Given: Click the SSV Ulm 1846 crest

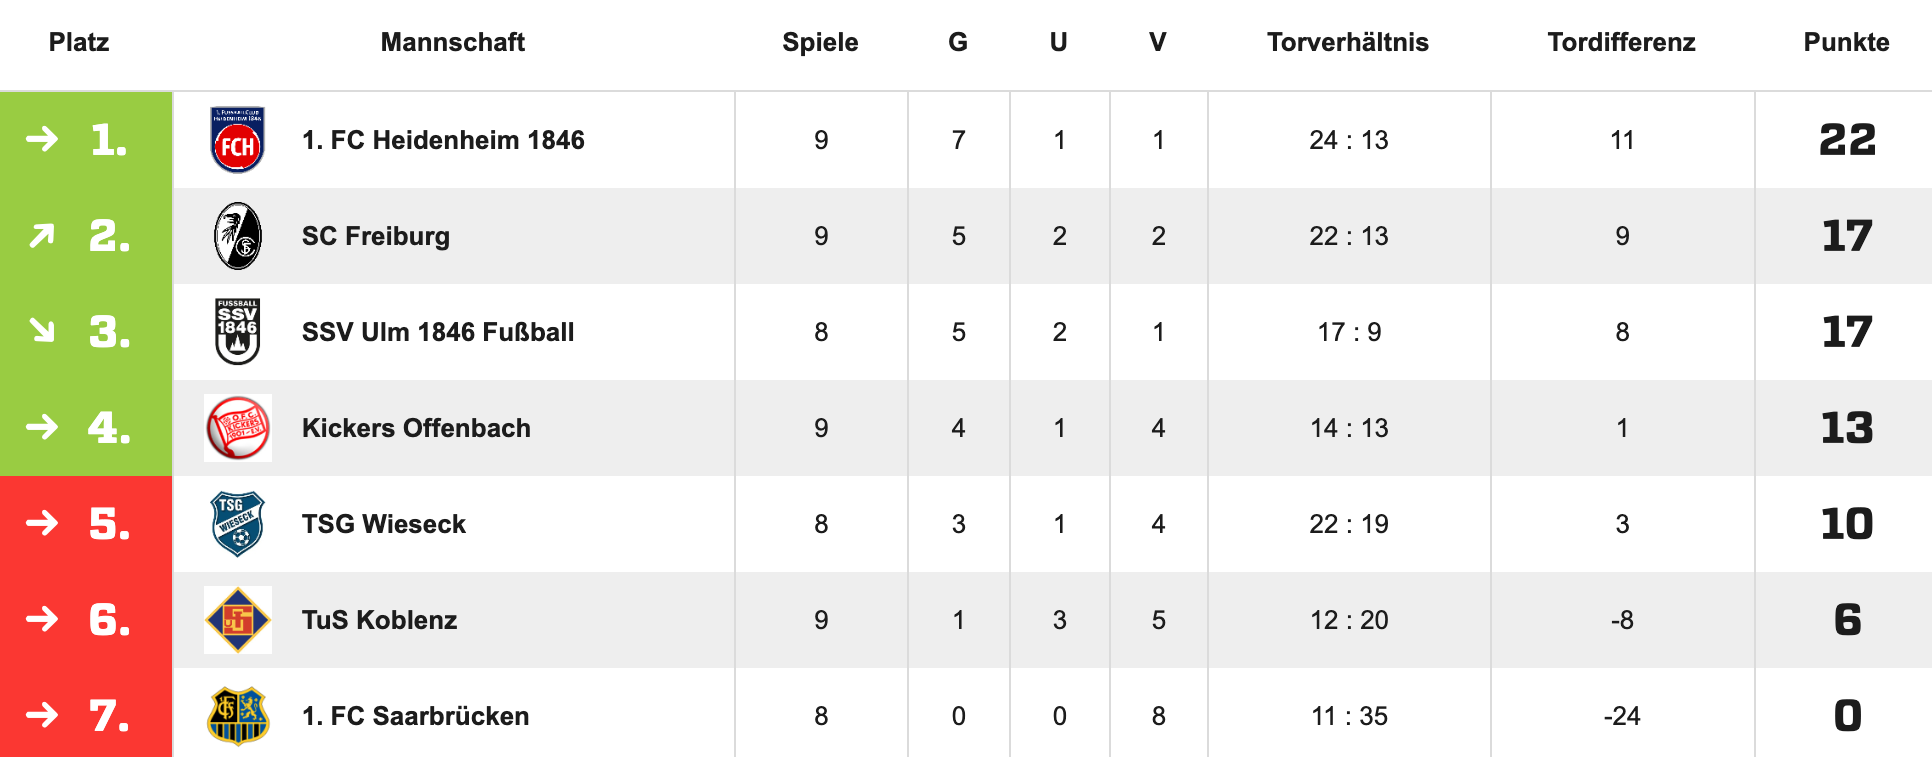Looking at the screenshot, I should pos(238,332).
